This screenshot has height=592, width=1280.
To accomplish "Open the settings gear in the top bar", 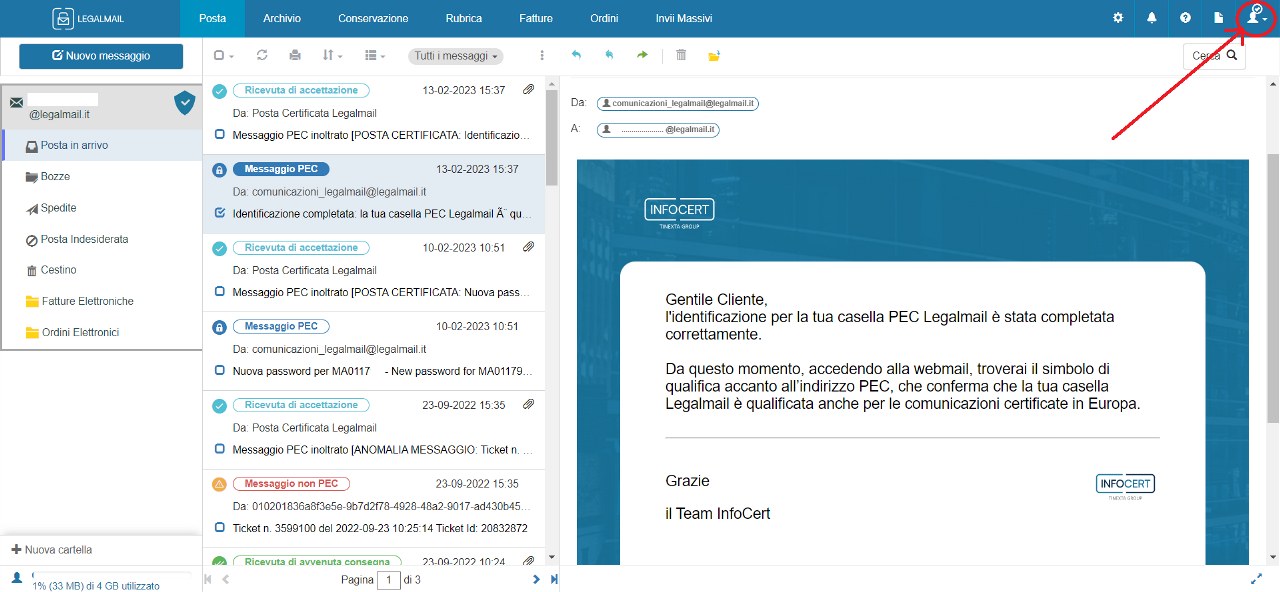I will (1118, 18).
